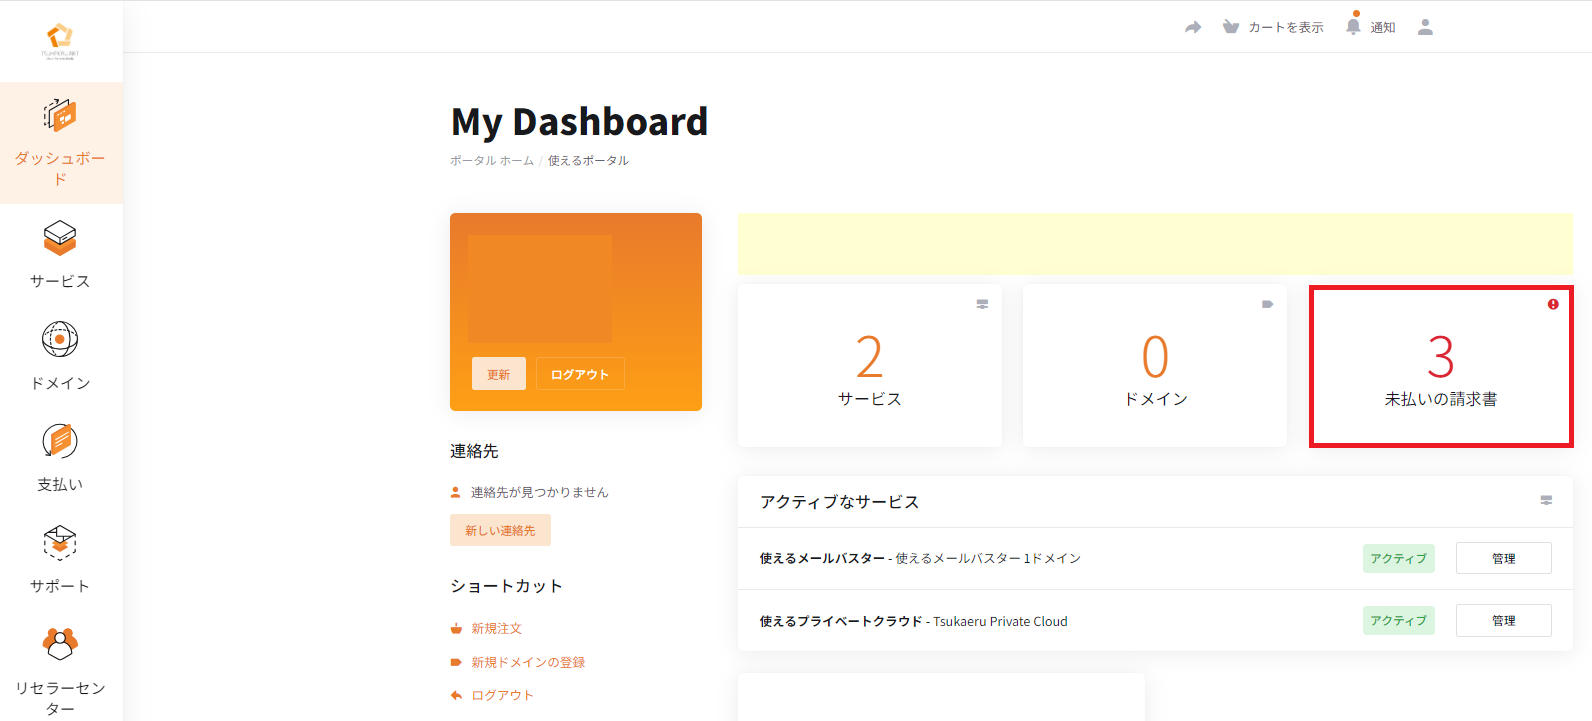Click the arrow icon beside the ログアウト shortcut
The width and height of the screenshot is (1592, 721).
point(456,695)
